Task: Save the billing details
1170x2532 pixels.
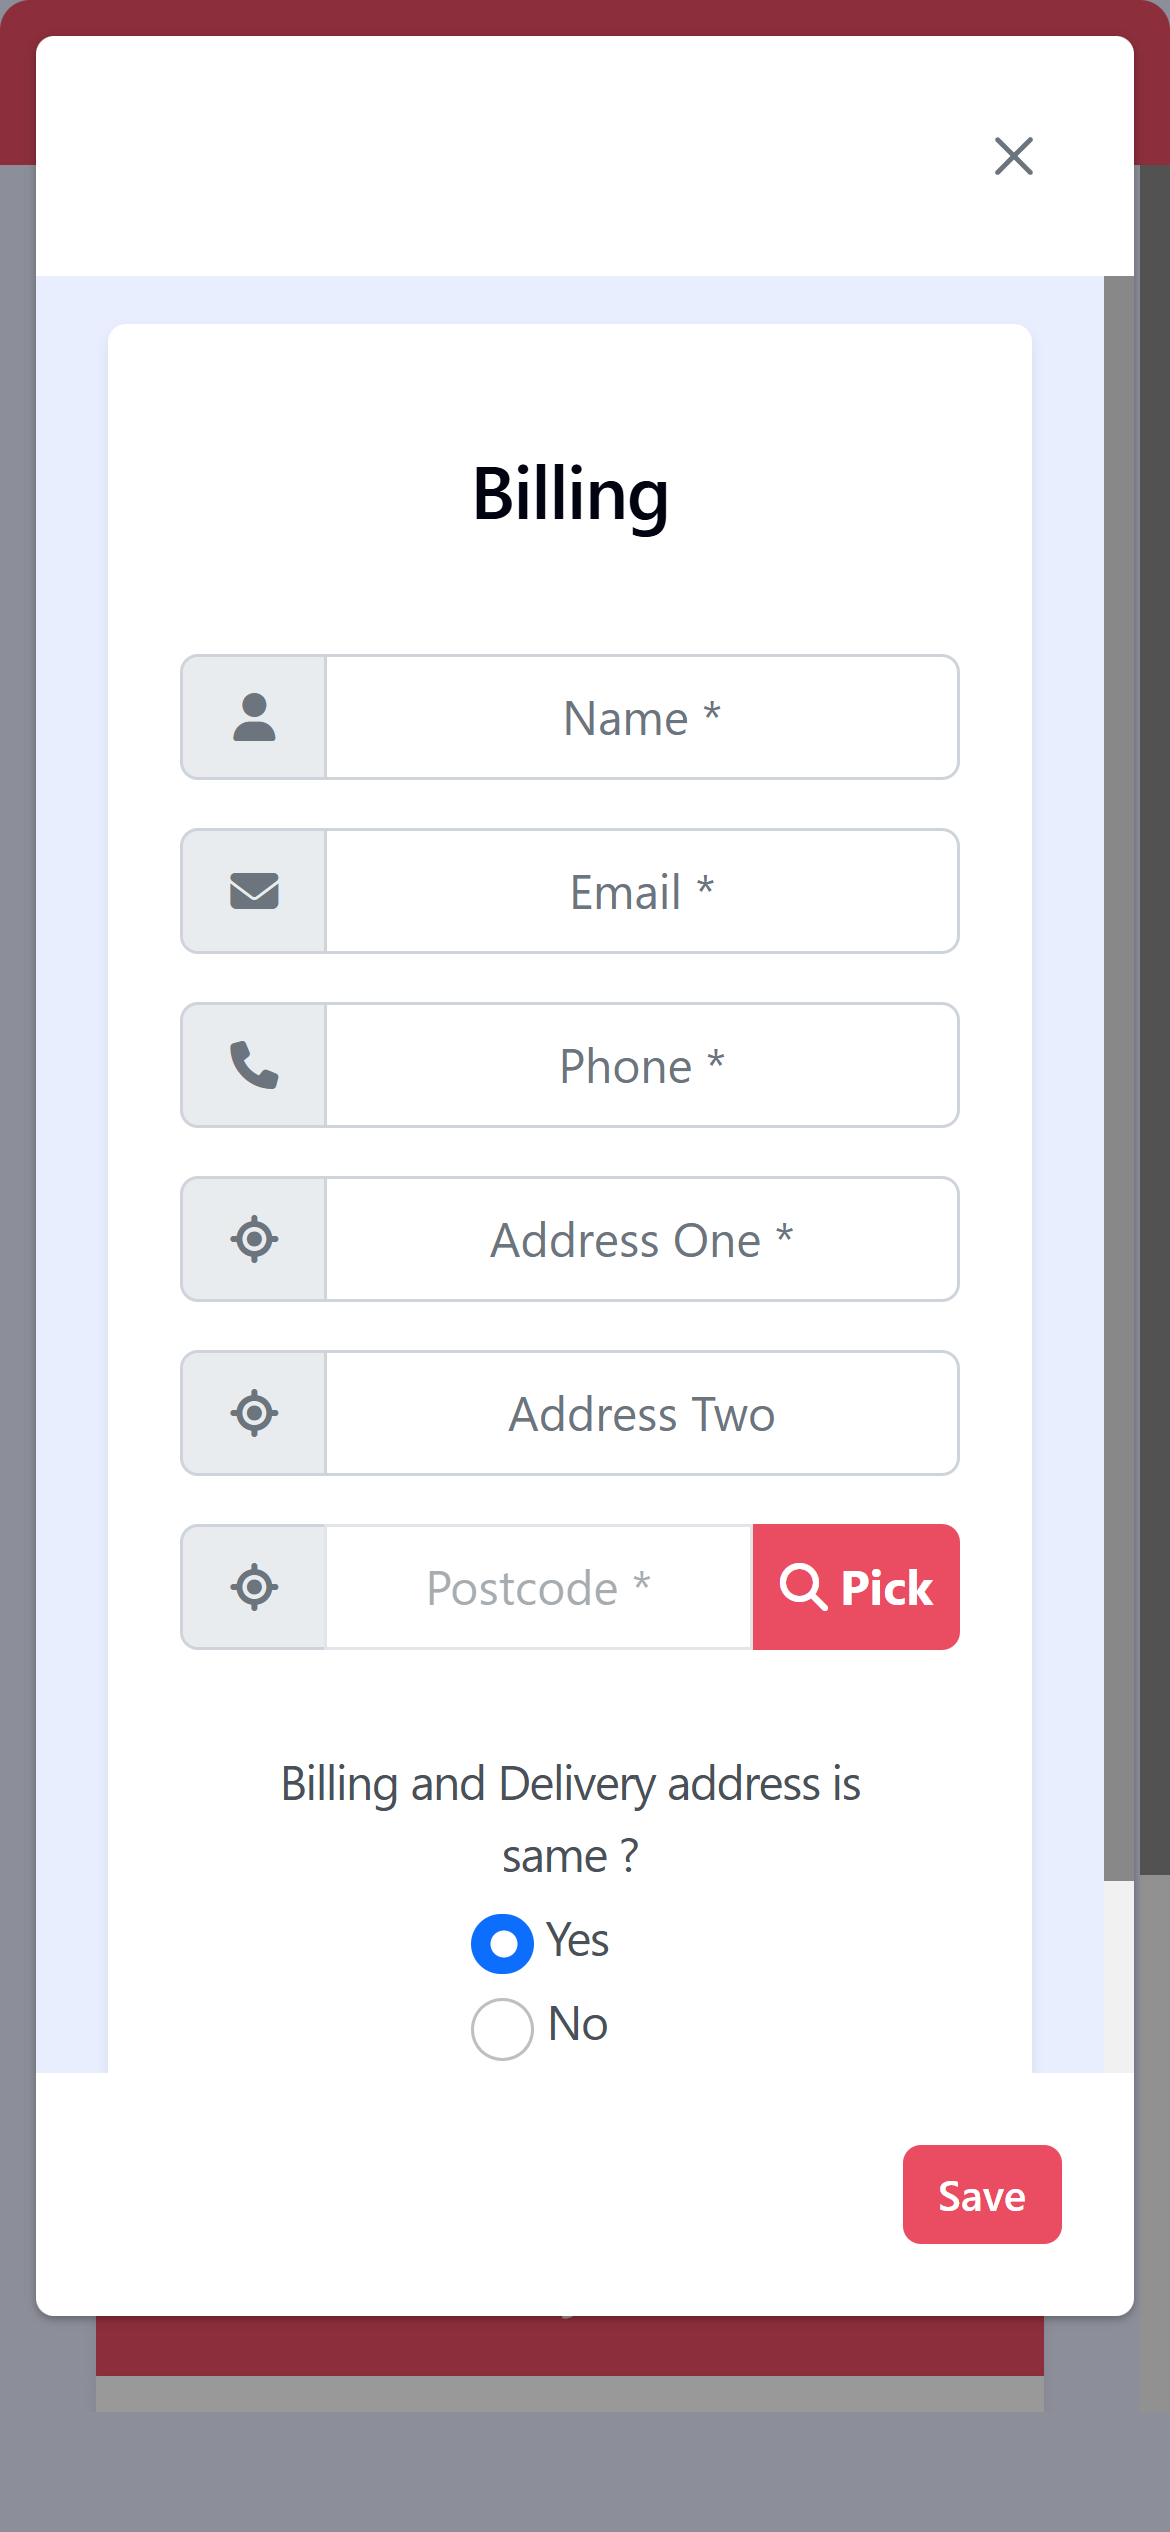Action: click(982, 2194)
